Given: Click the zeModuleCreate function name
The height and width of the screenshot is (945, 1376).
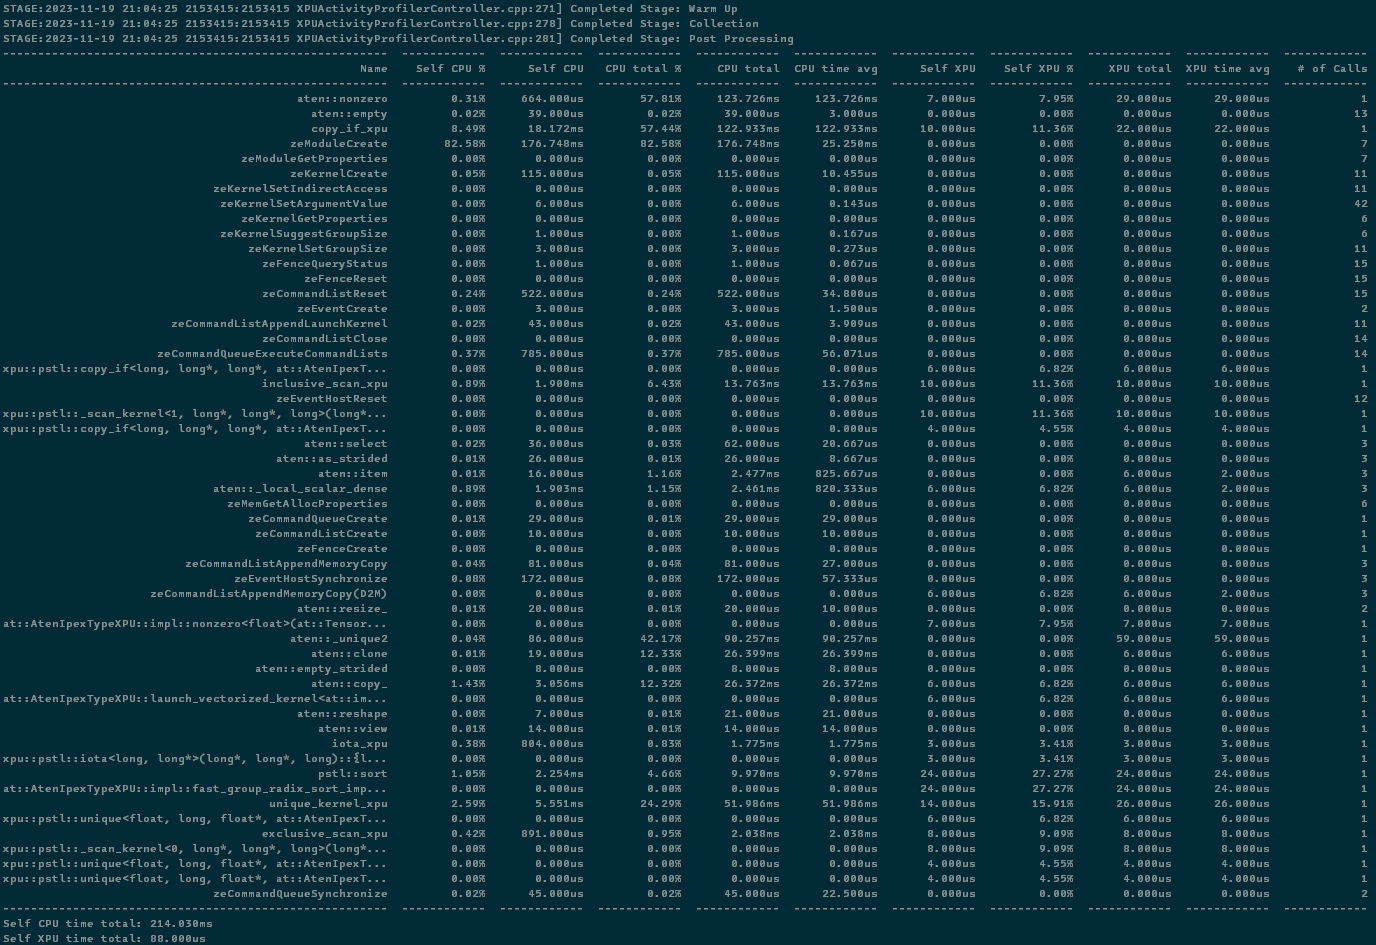Looking at the screenshot, I should pos(338,144).
